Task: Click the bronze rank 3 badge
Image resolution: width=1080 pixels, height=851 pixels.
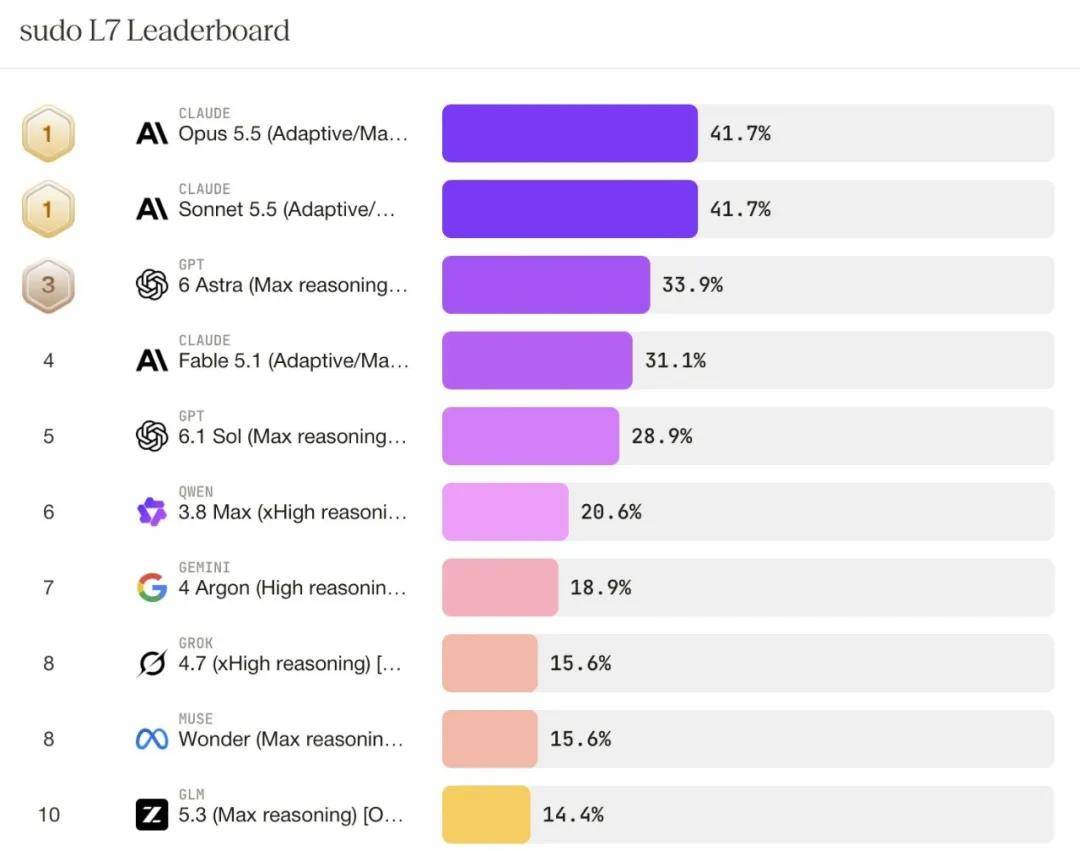Action: (x=48, y=285)
